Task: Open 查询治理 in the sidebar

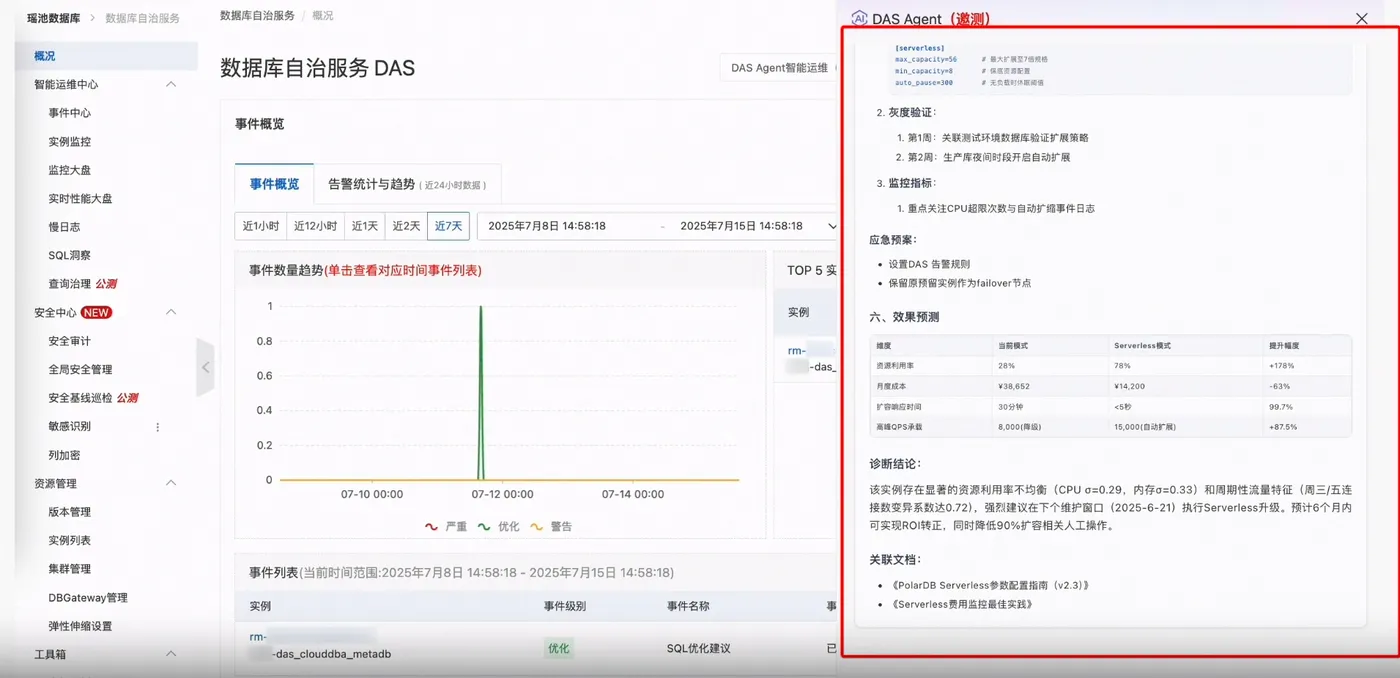Action: tap(69, 284)
